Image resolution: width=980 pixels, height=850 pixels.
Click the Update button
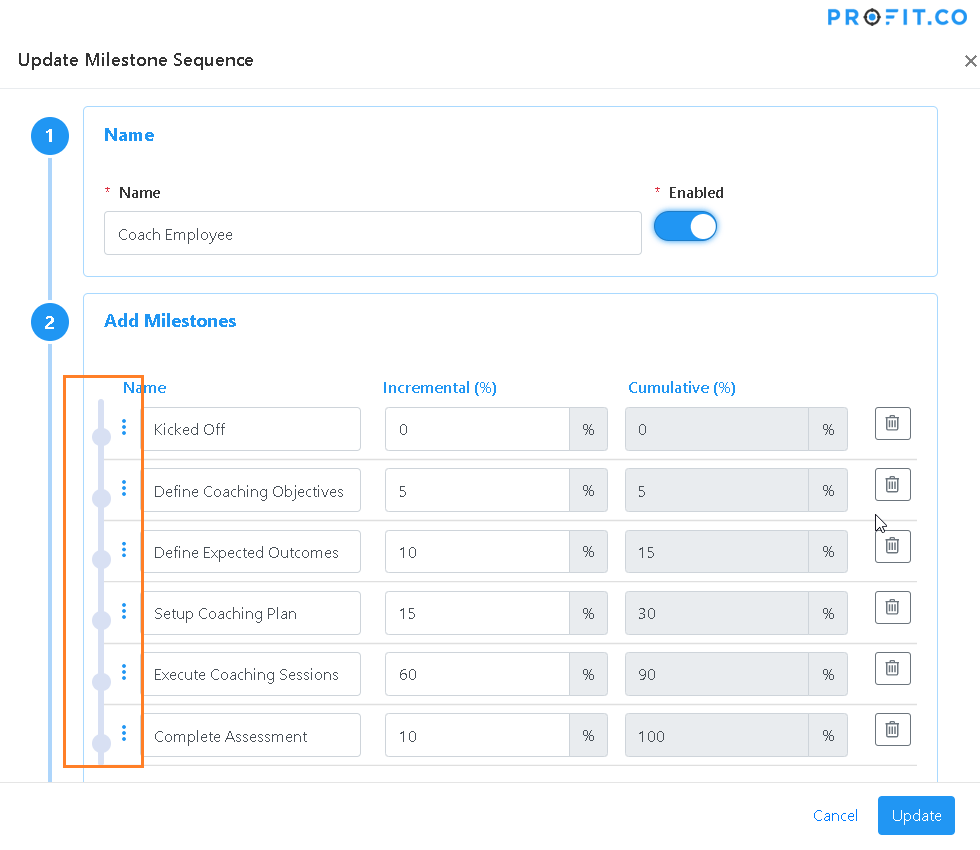(x=916, y=815)
